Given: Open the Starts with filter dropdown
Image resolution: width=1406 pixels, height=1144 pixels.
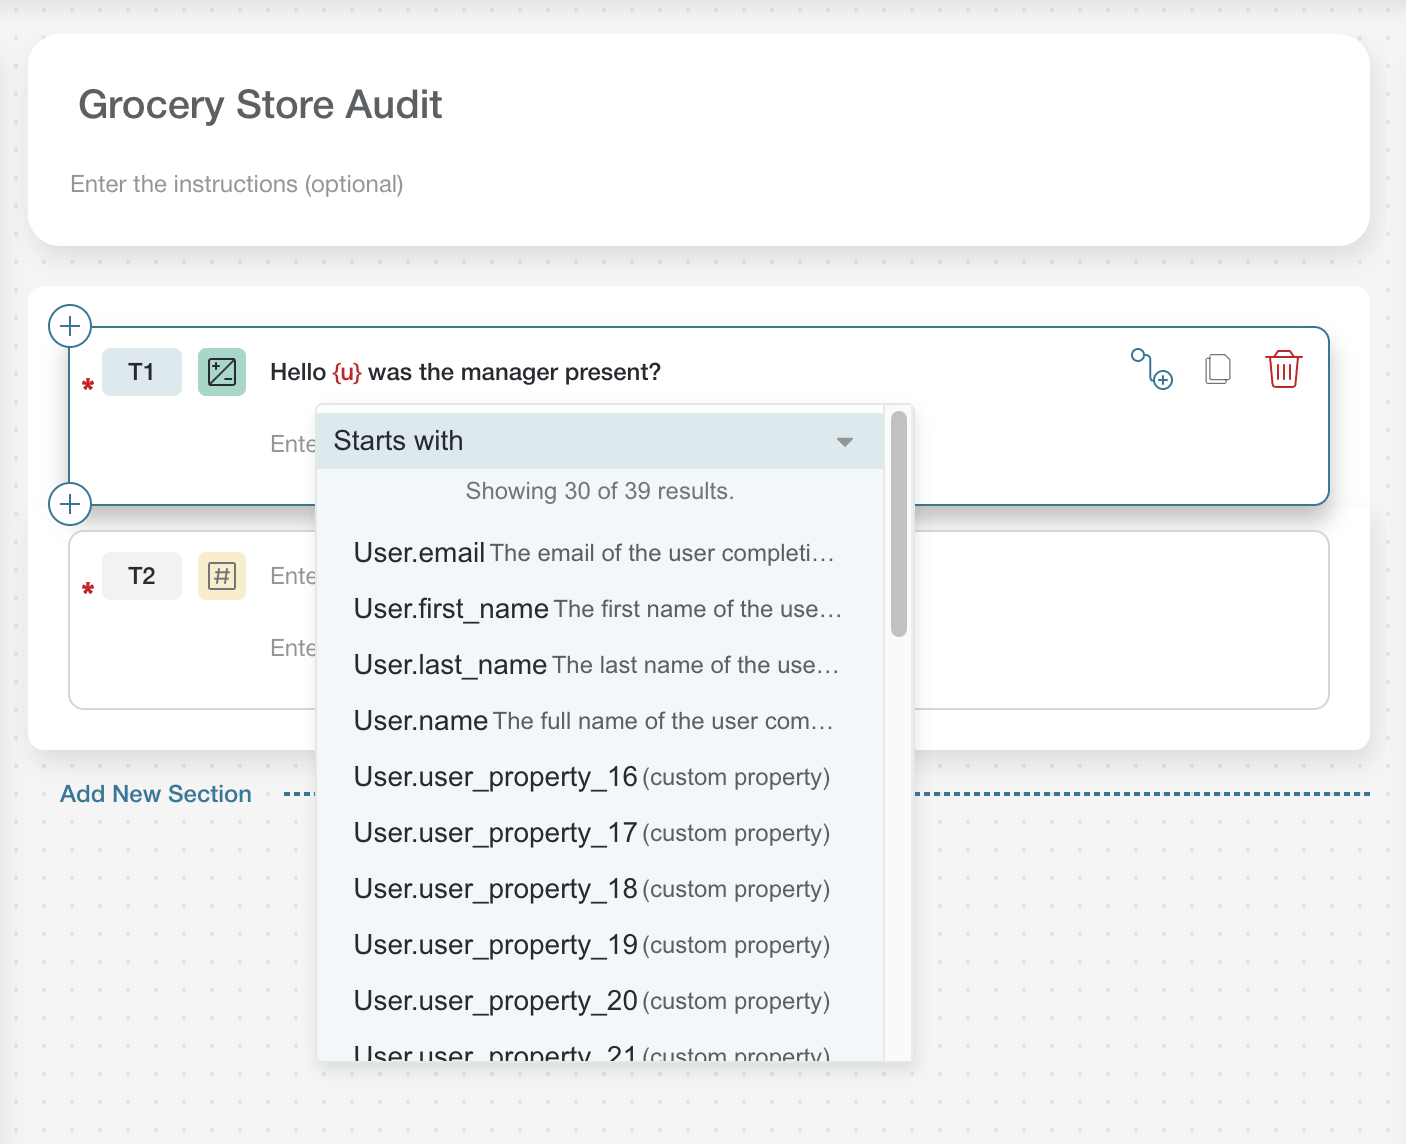Looking at the screenshot, I should tap(600, 441).
